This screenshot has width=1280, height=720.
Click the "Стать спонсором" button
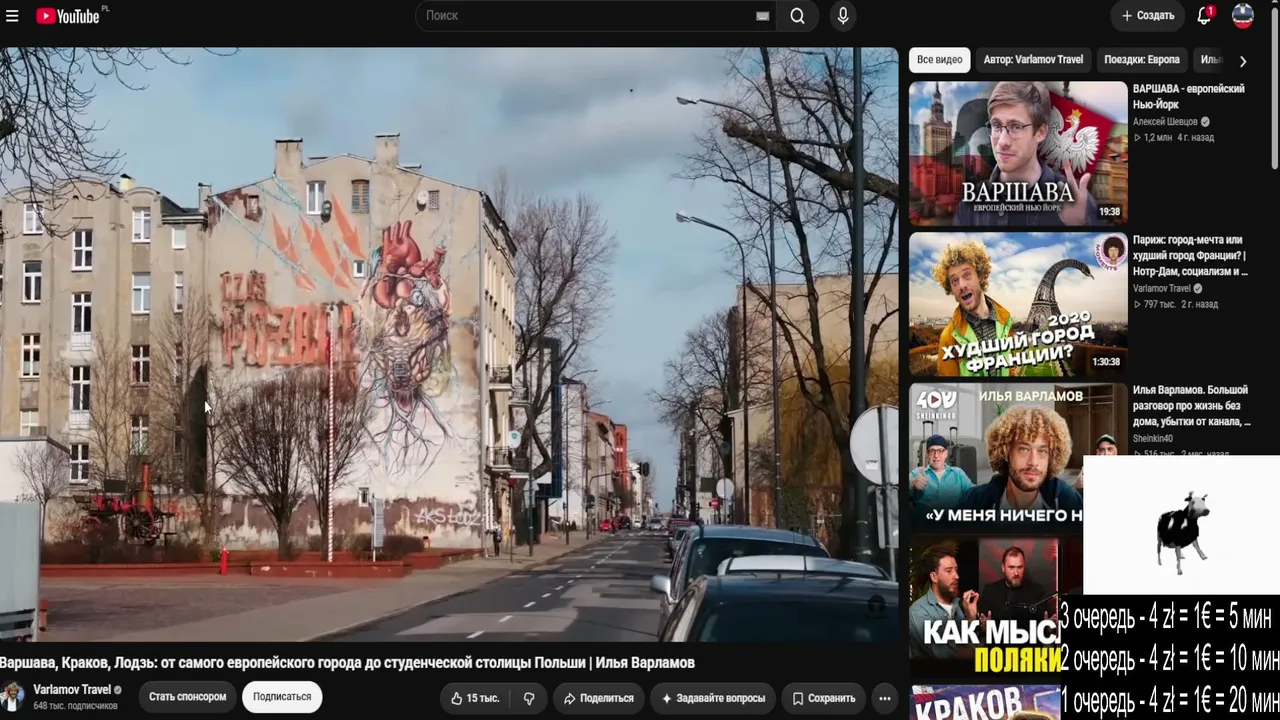coord(188,697)
